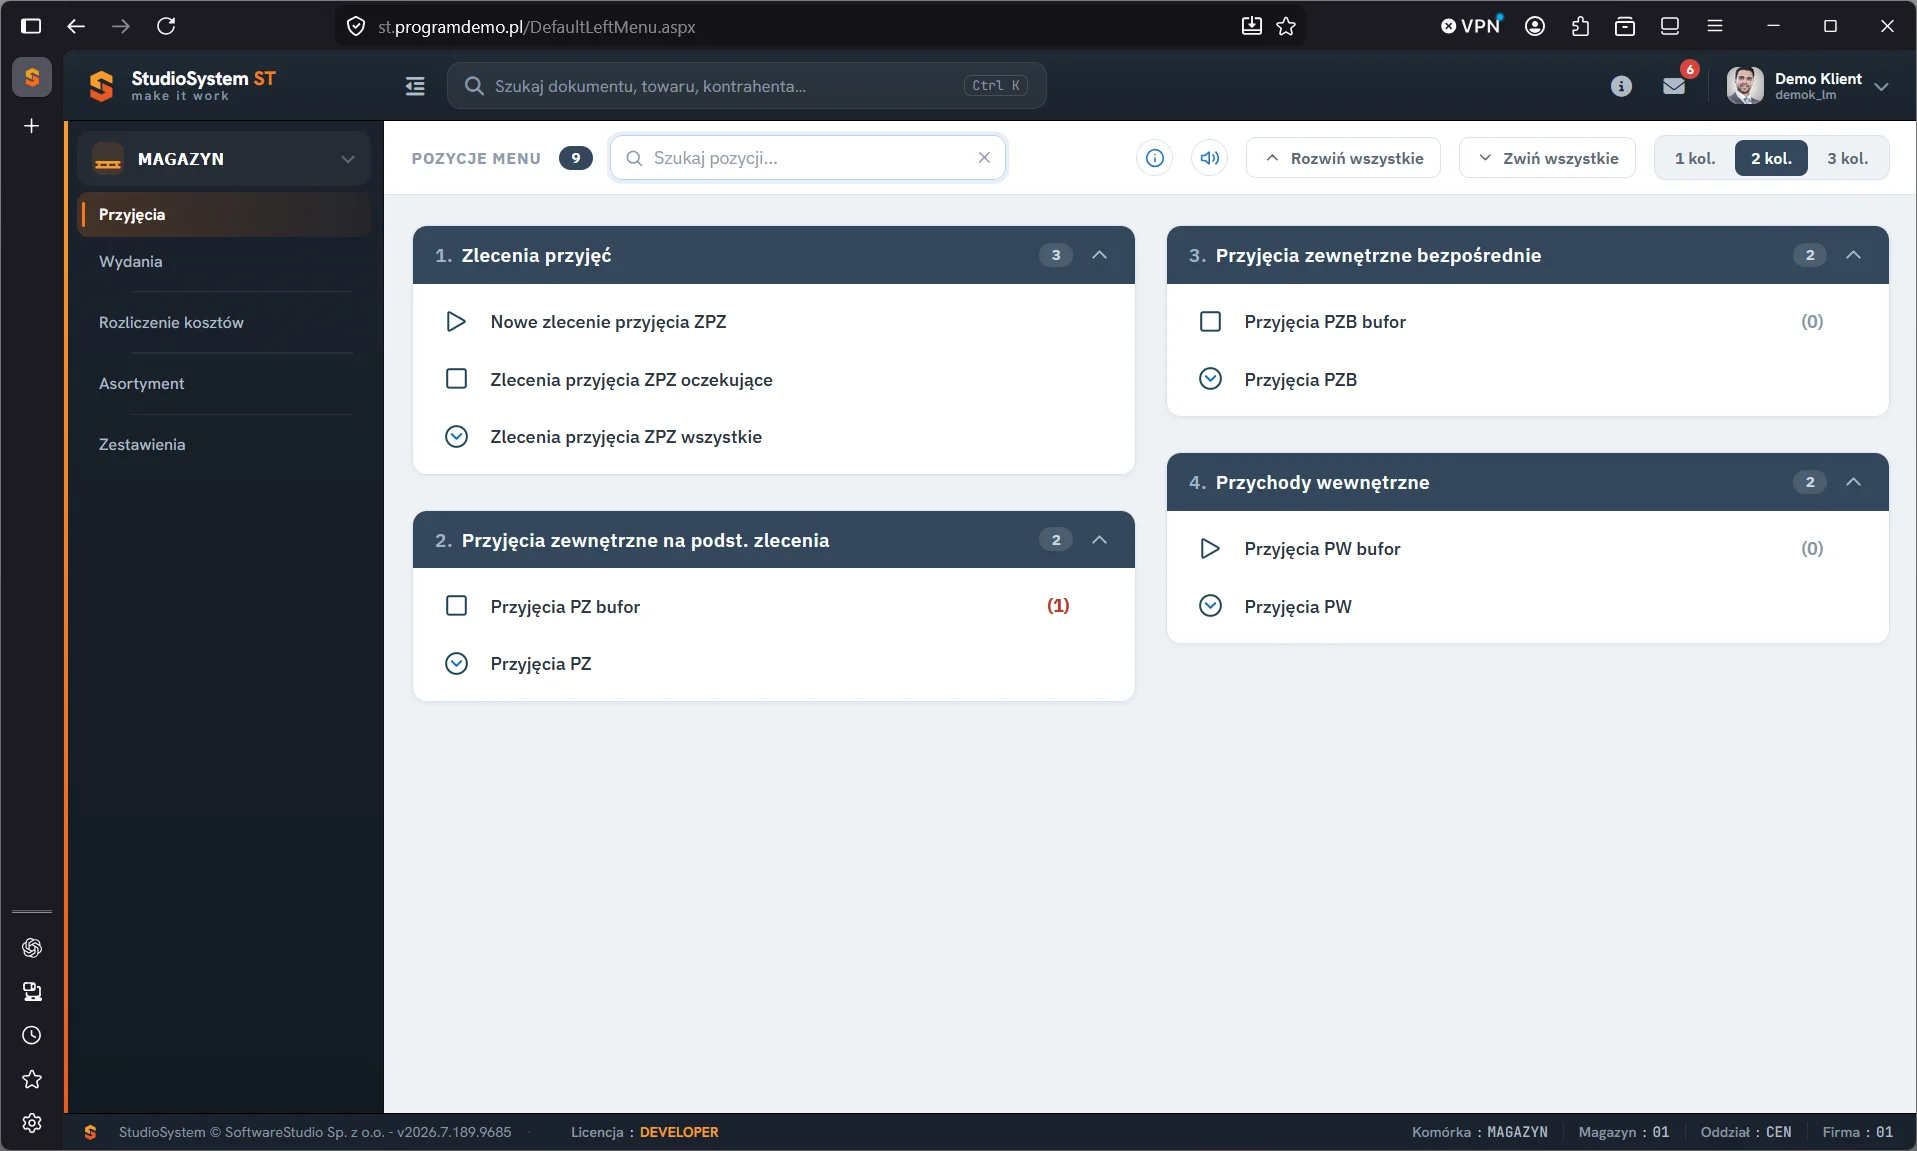The height and width of the screenshot is (1151, 1917).
Task: Open Demo Klient user menu
Action: pyautogui.click(x=1808, y=86)
